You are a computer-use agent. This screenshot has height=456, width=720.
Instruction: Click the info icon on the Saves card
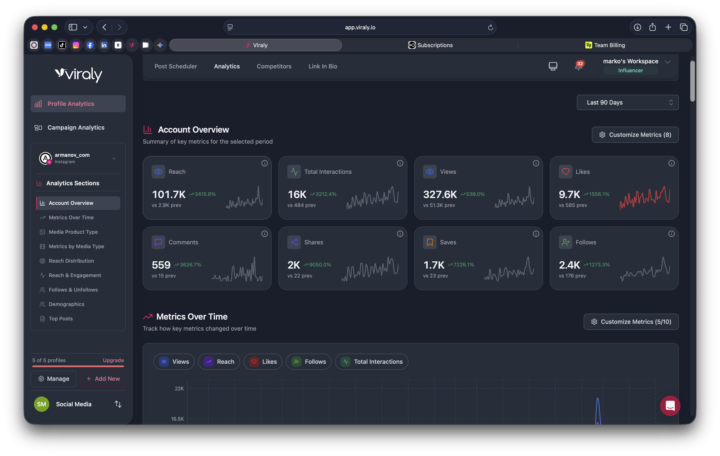point(536,234)
